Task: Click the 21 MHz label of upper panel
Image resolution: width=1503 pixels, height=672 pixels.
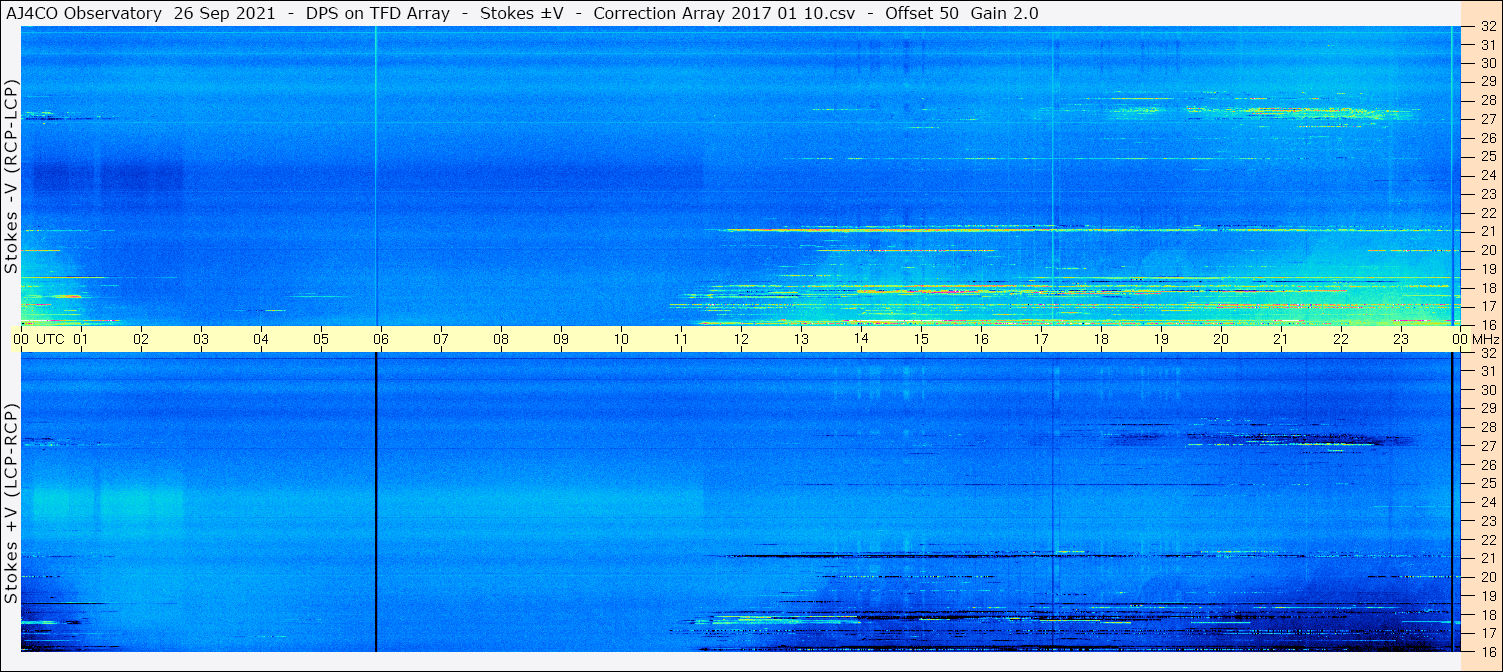Action: 1487,231
